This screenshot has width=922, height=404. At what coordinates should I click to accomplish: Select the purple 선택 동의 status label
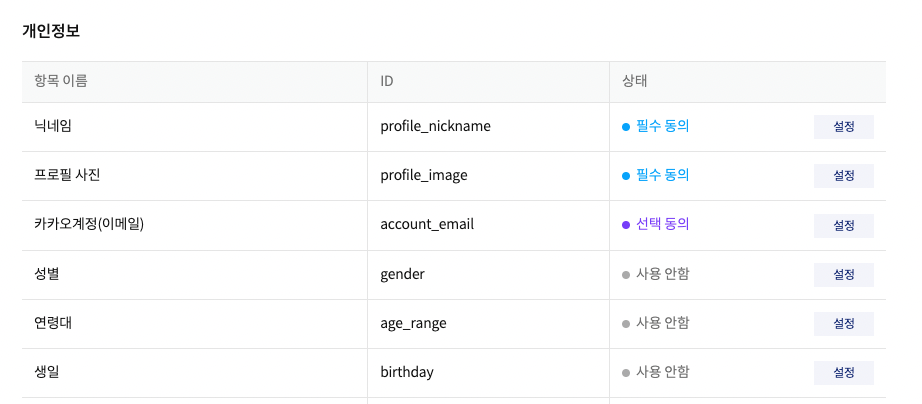662,224
